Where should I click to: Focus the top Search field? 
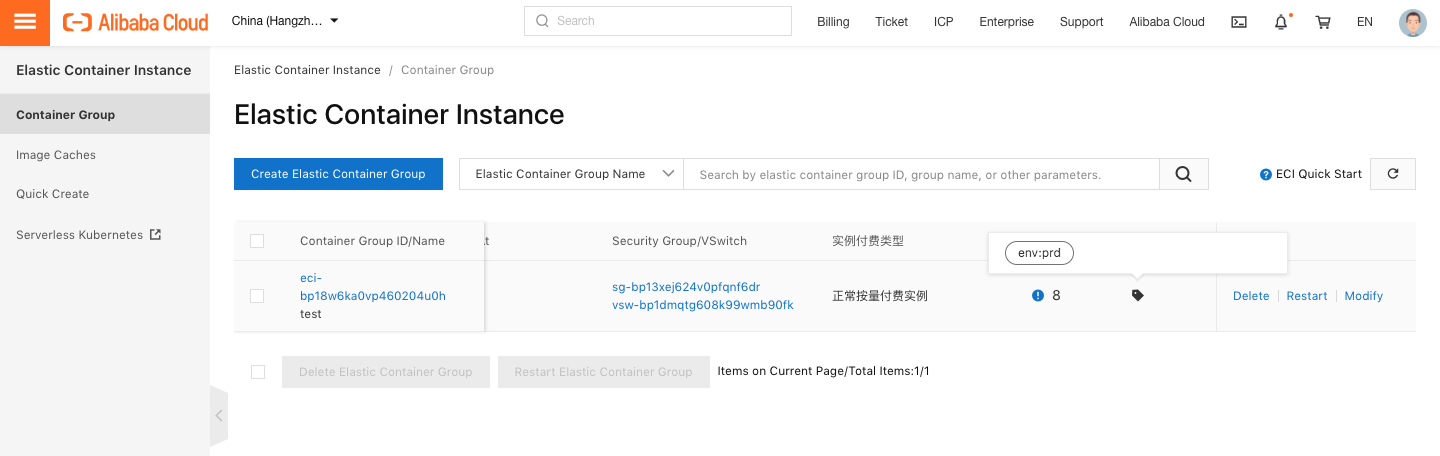click(x=658, y=21)
